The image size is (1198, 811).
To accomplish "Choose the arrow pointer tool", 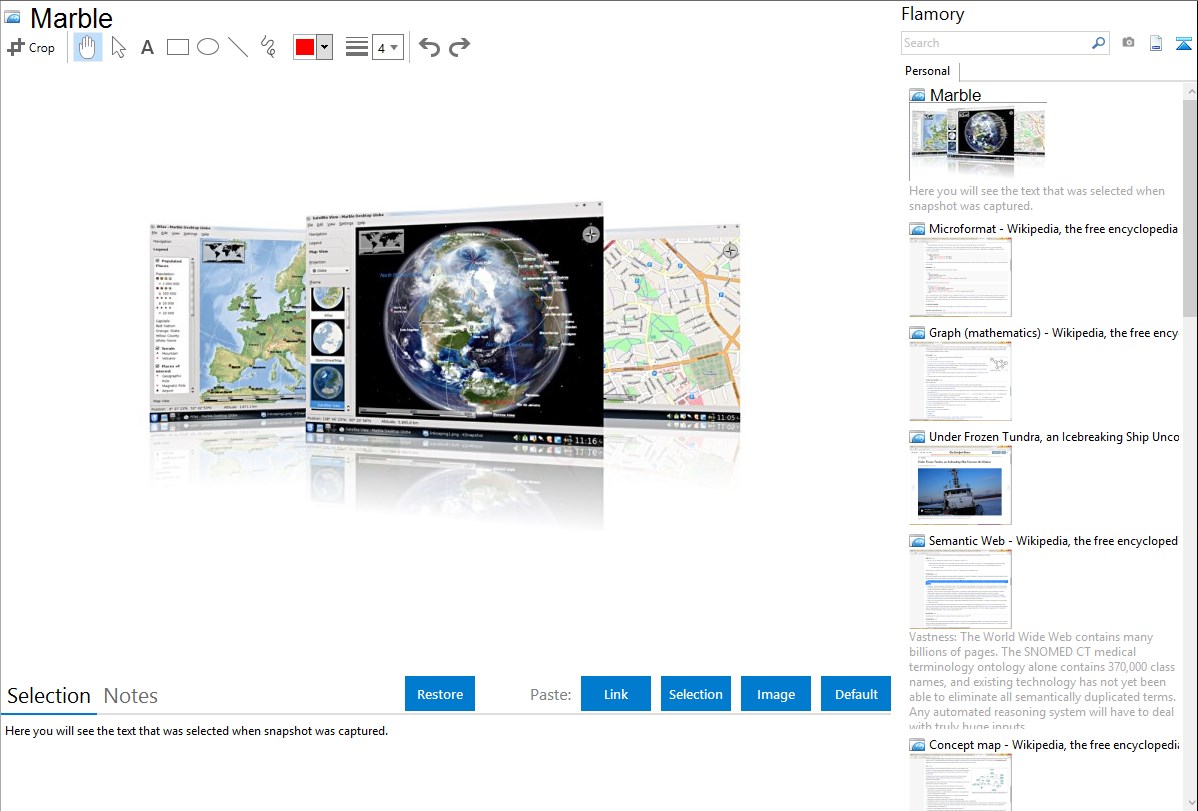I will click(x=118, y=47).
